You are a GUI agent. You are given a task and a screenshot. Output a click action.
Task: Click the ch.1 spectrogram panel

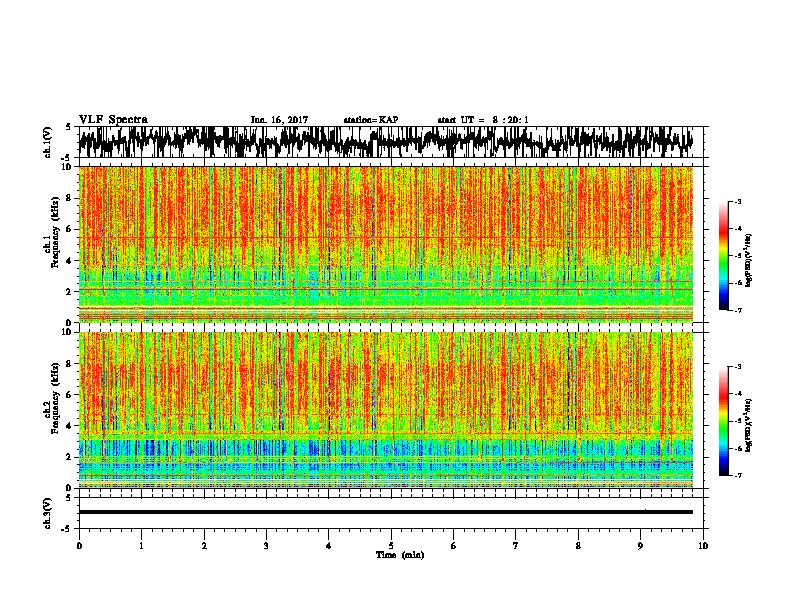pos(386,244)
